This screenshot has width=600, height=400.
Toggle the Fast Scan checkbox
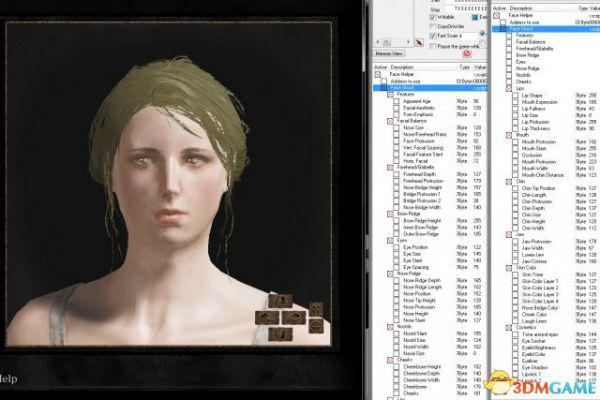[433, 36]
